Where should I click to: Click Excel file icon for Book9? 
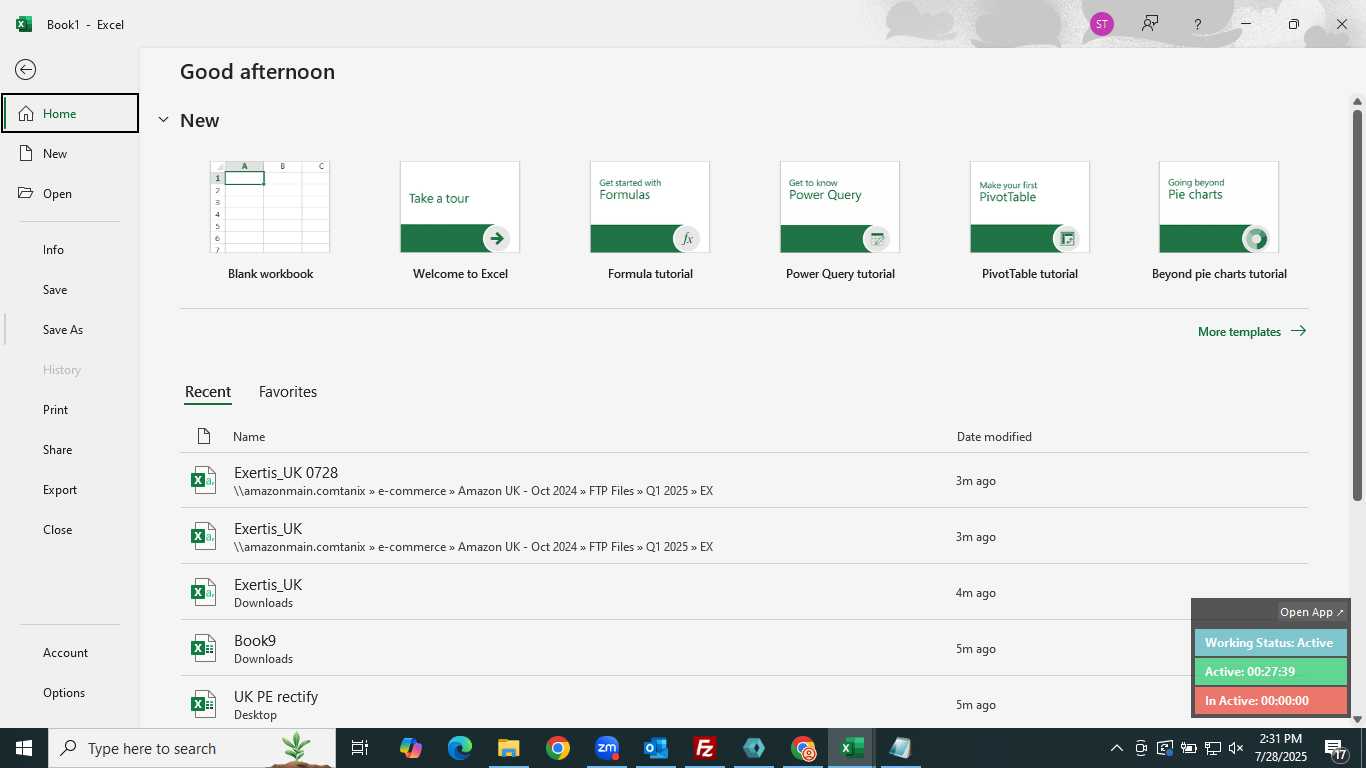point(203,648)
